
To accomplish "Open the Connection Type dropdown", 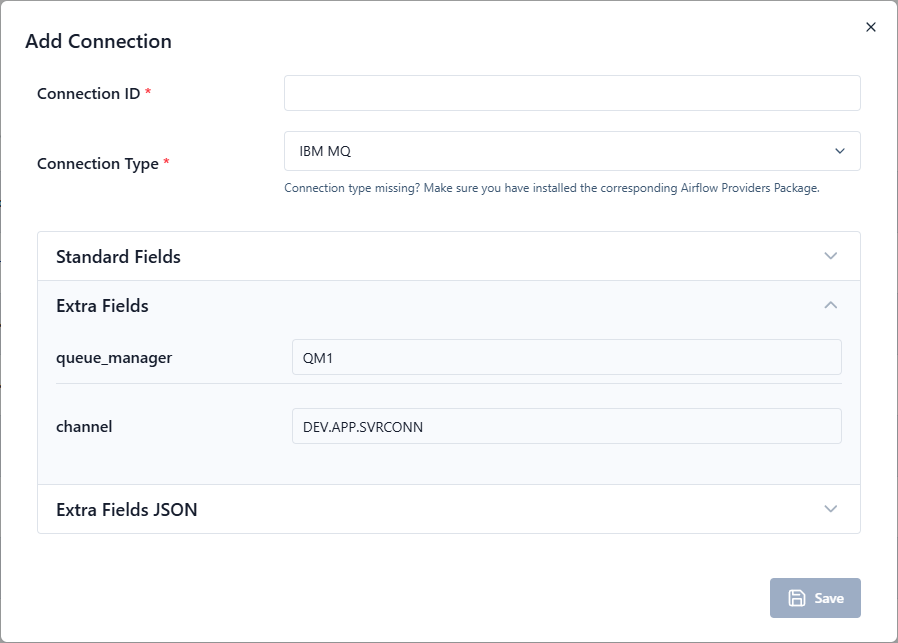I will pos(572,151).
